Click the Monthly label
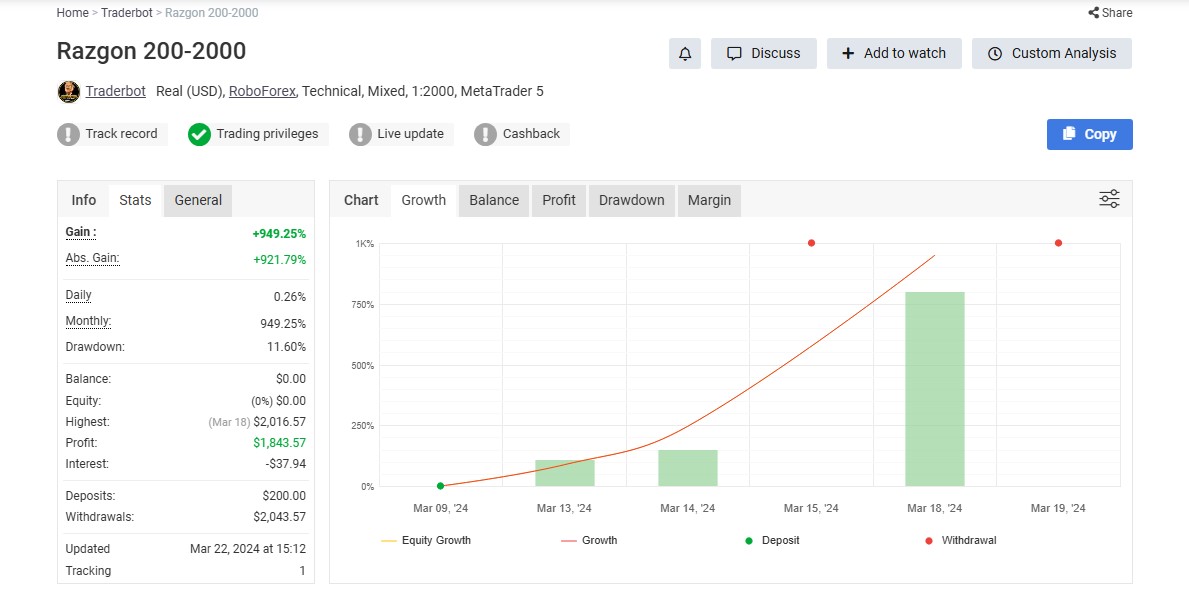The height and width of the screenshot is (594, 1189). click(x=88, y=321)
